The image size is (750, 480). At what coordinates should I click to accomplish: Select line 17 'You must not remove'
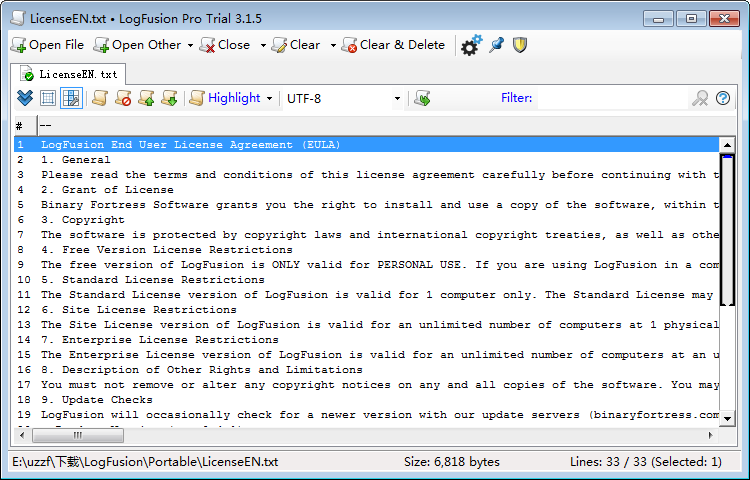pyautogui.click(x=366, y=385)
